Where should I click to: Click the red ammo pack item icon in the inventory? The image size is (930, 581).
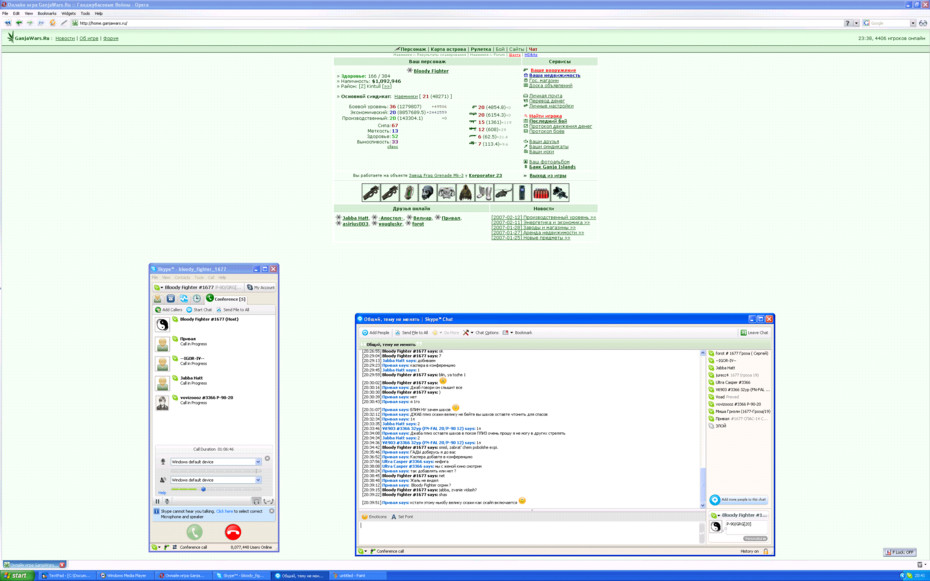[540, 193]
